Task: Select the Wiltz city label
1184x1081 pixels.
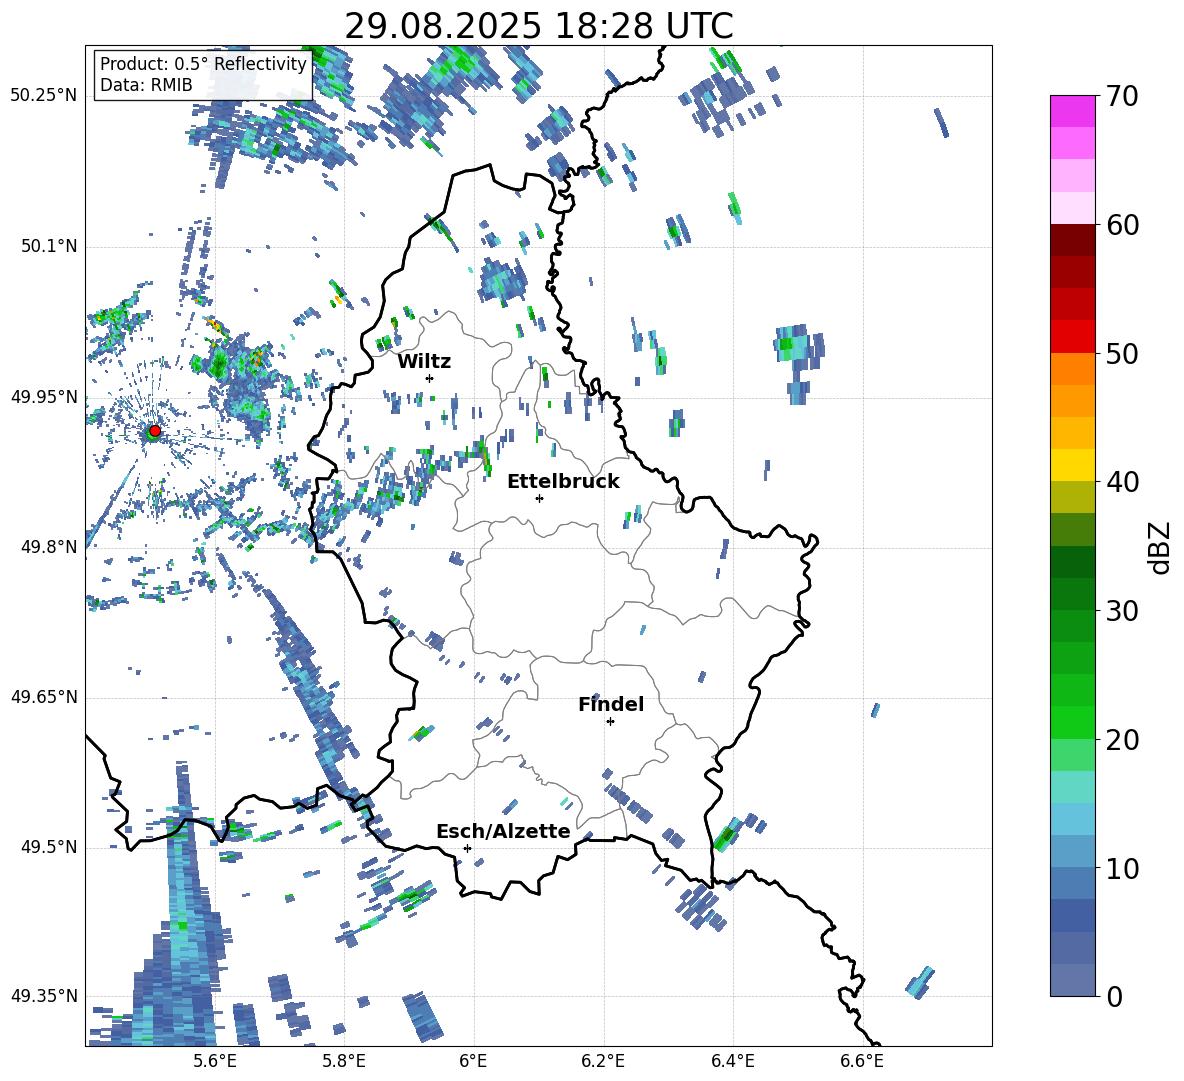Action: [x=424, y=362]
